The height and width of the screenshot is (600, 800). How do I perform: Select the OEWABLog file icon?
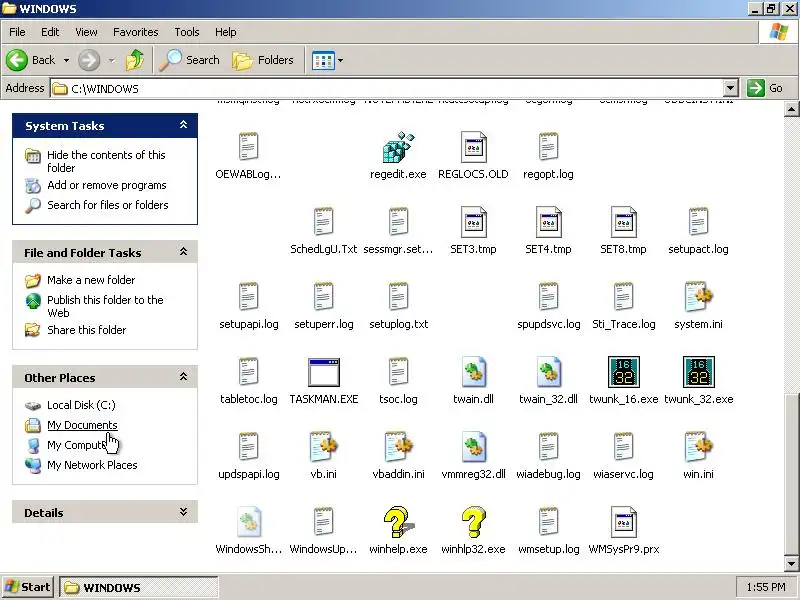click(248, 147)
